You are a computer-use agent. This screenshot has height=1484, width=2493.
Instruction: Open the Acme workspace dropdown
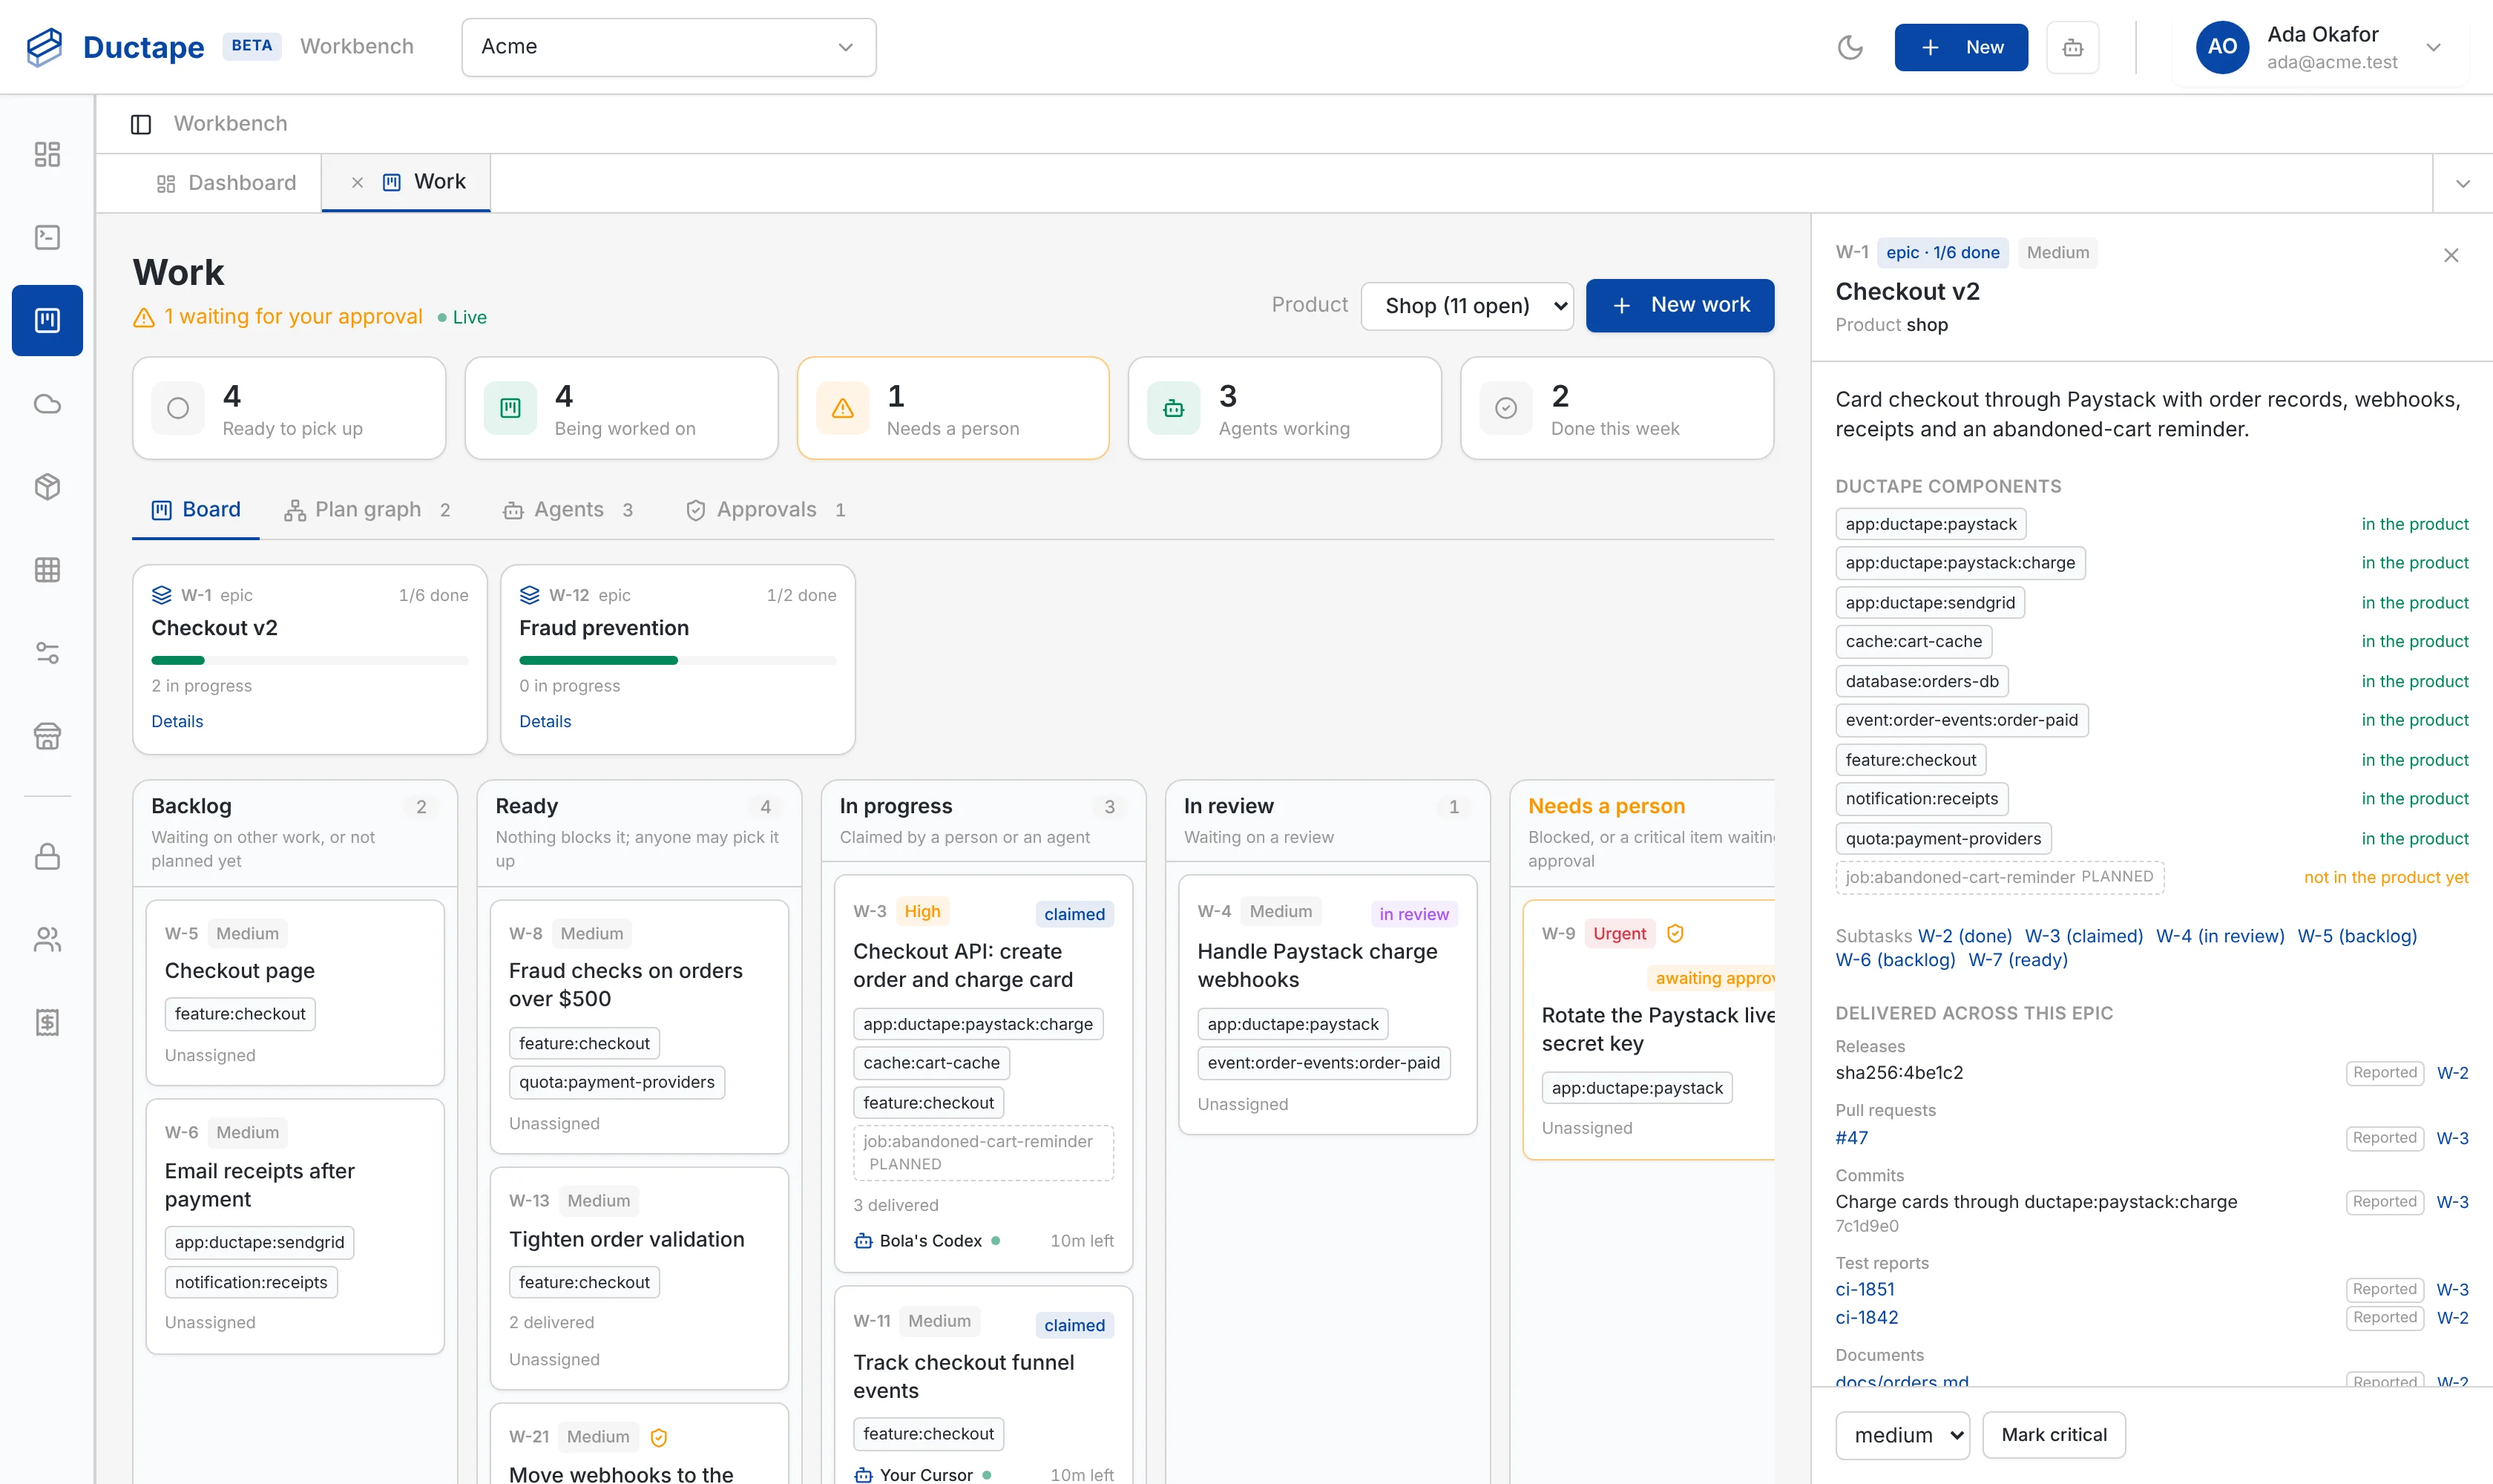[668, 47]
